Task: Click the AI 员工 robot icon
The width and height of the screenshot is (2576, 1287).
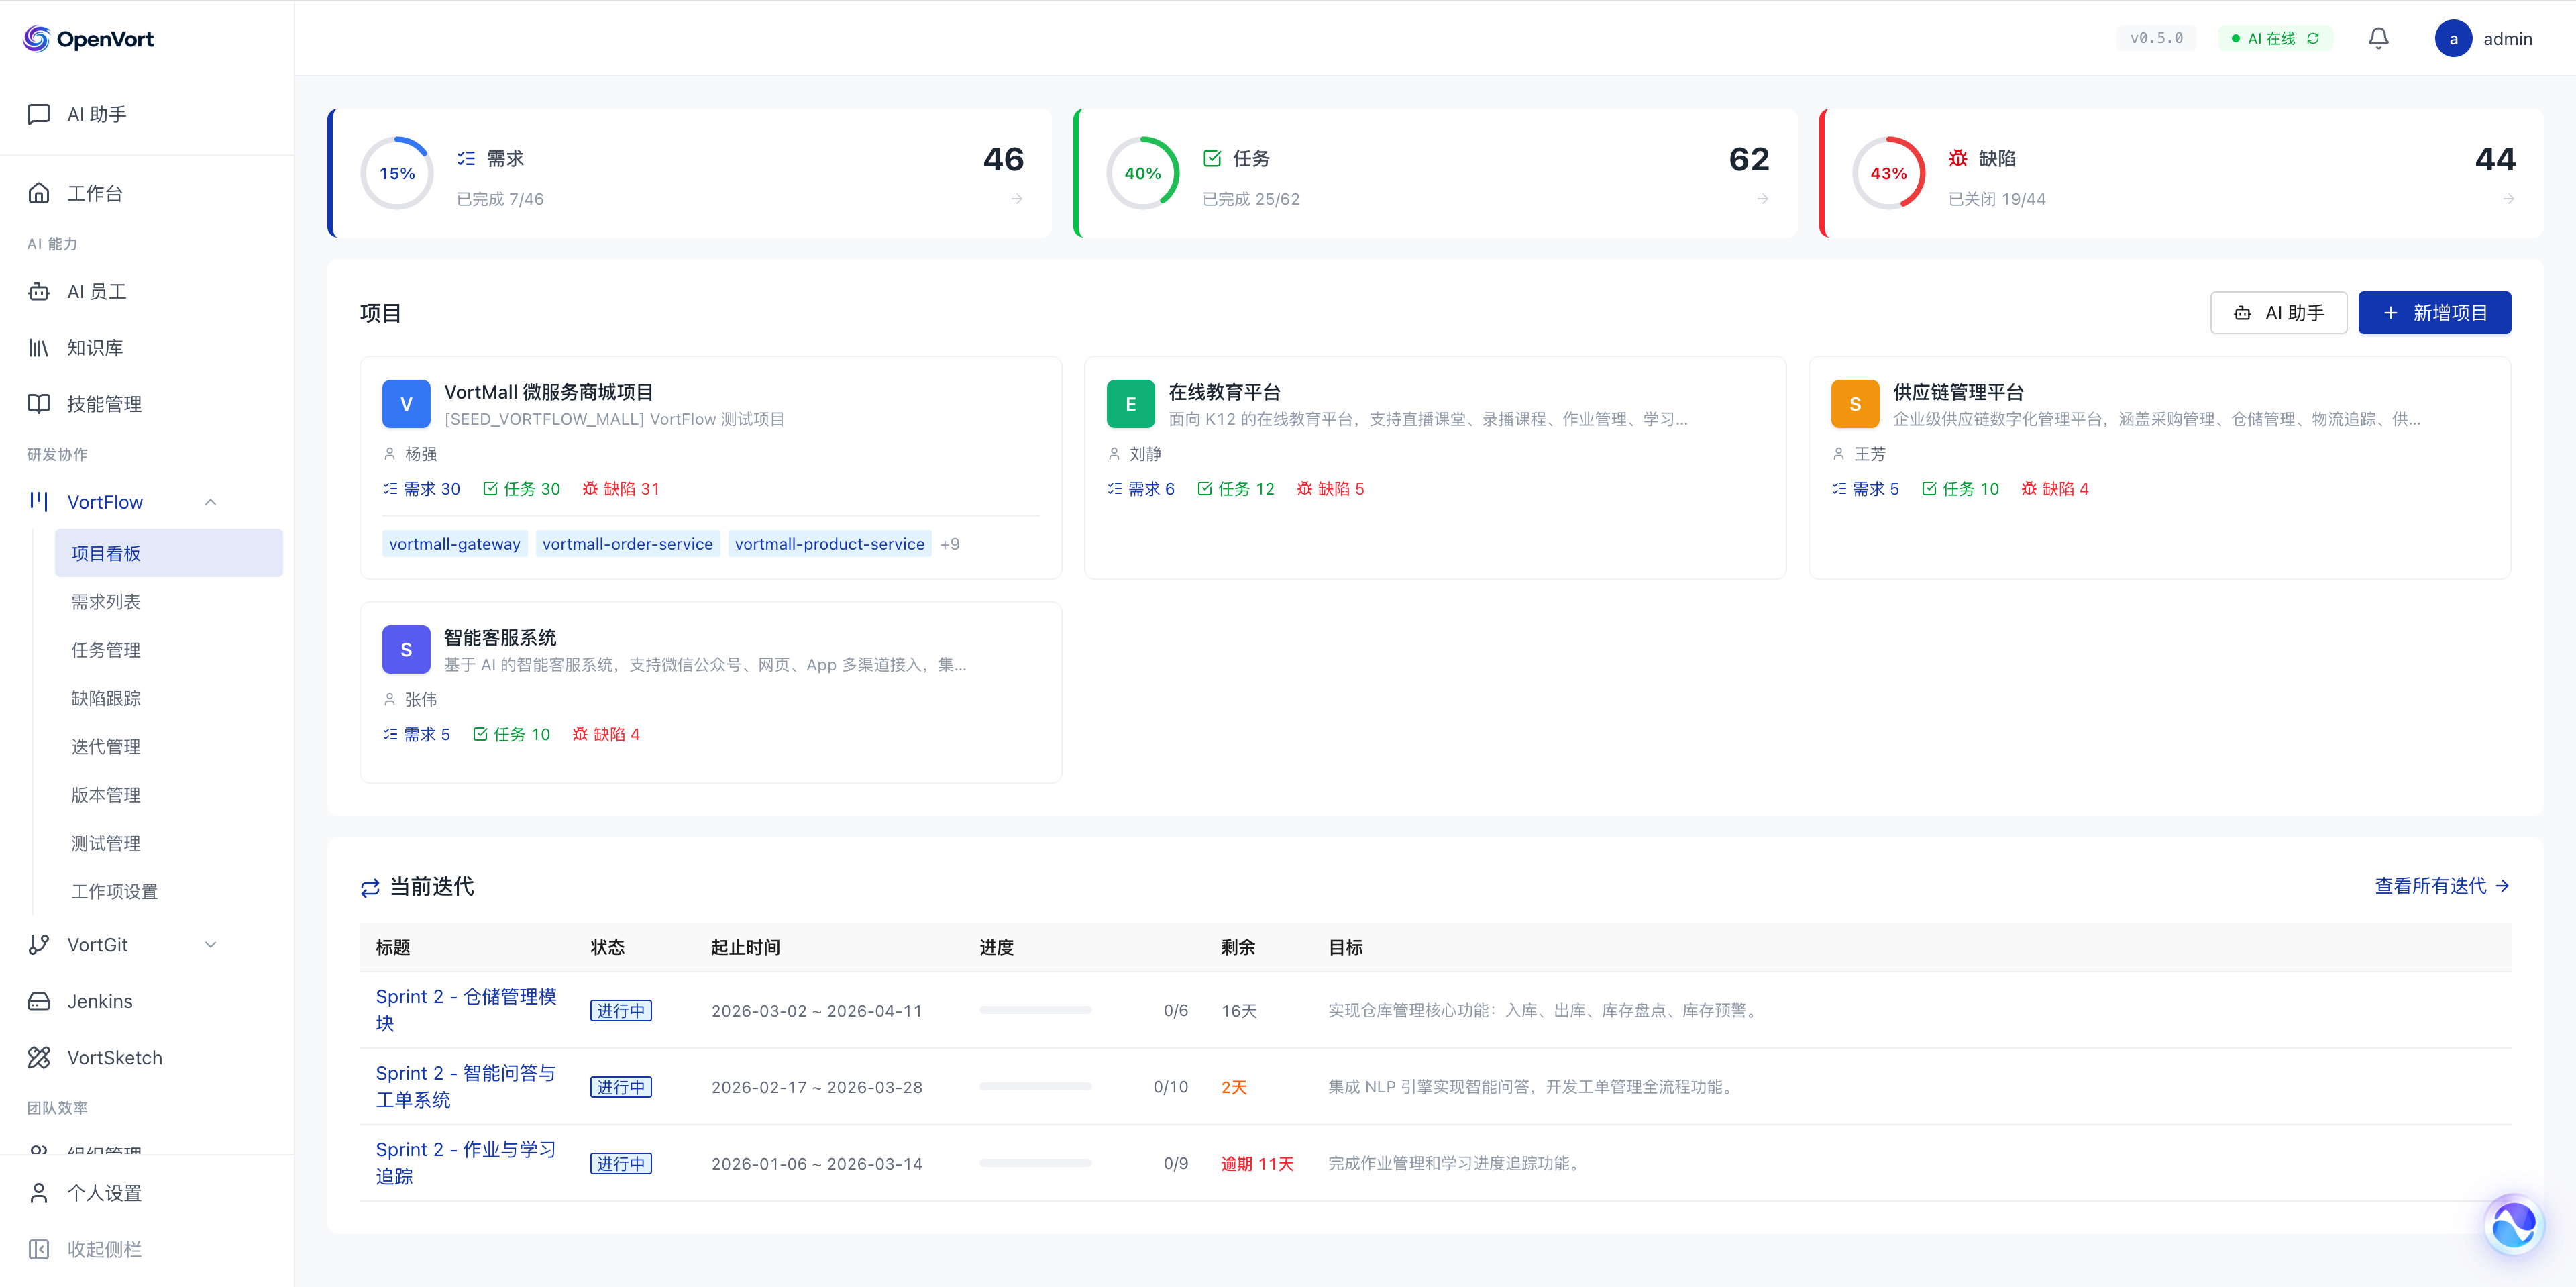Action: 39,291
